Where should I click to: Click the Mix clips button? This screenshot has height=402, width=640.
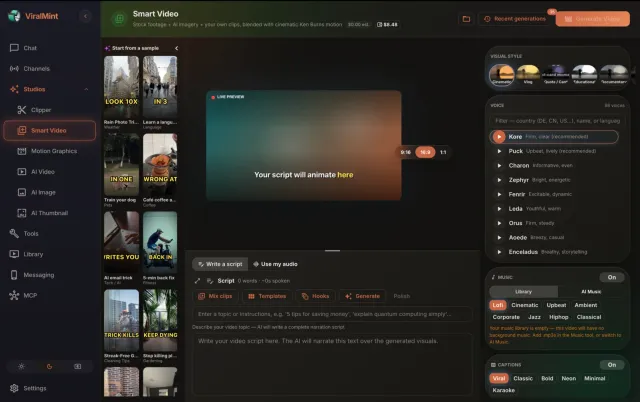(x=216, y=296)
